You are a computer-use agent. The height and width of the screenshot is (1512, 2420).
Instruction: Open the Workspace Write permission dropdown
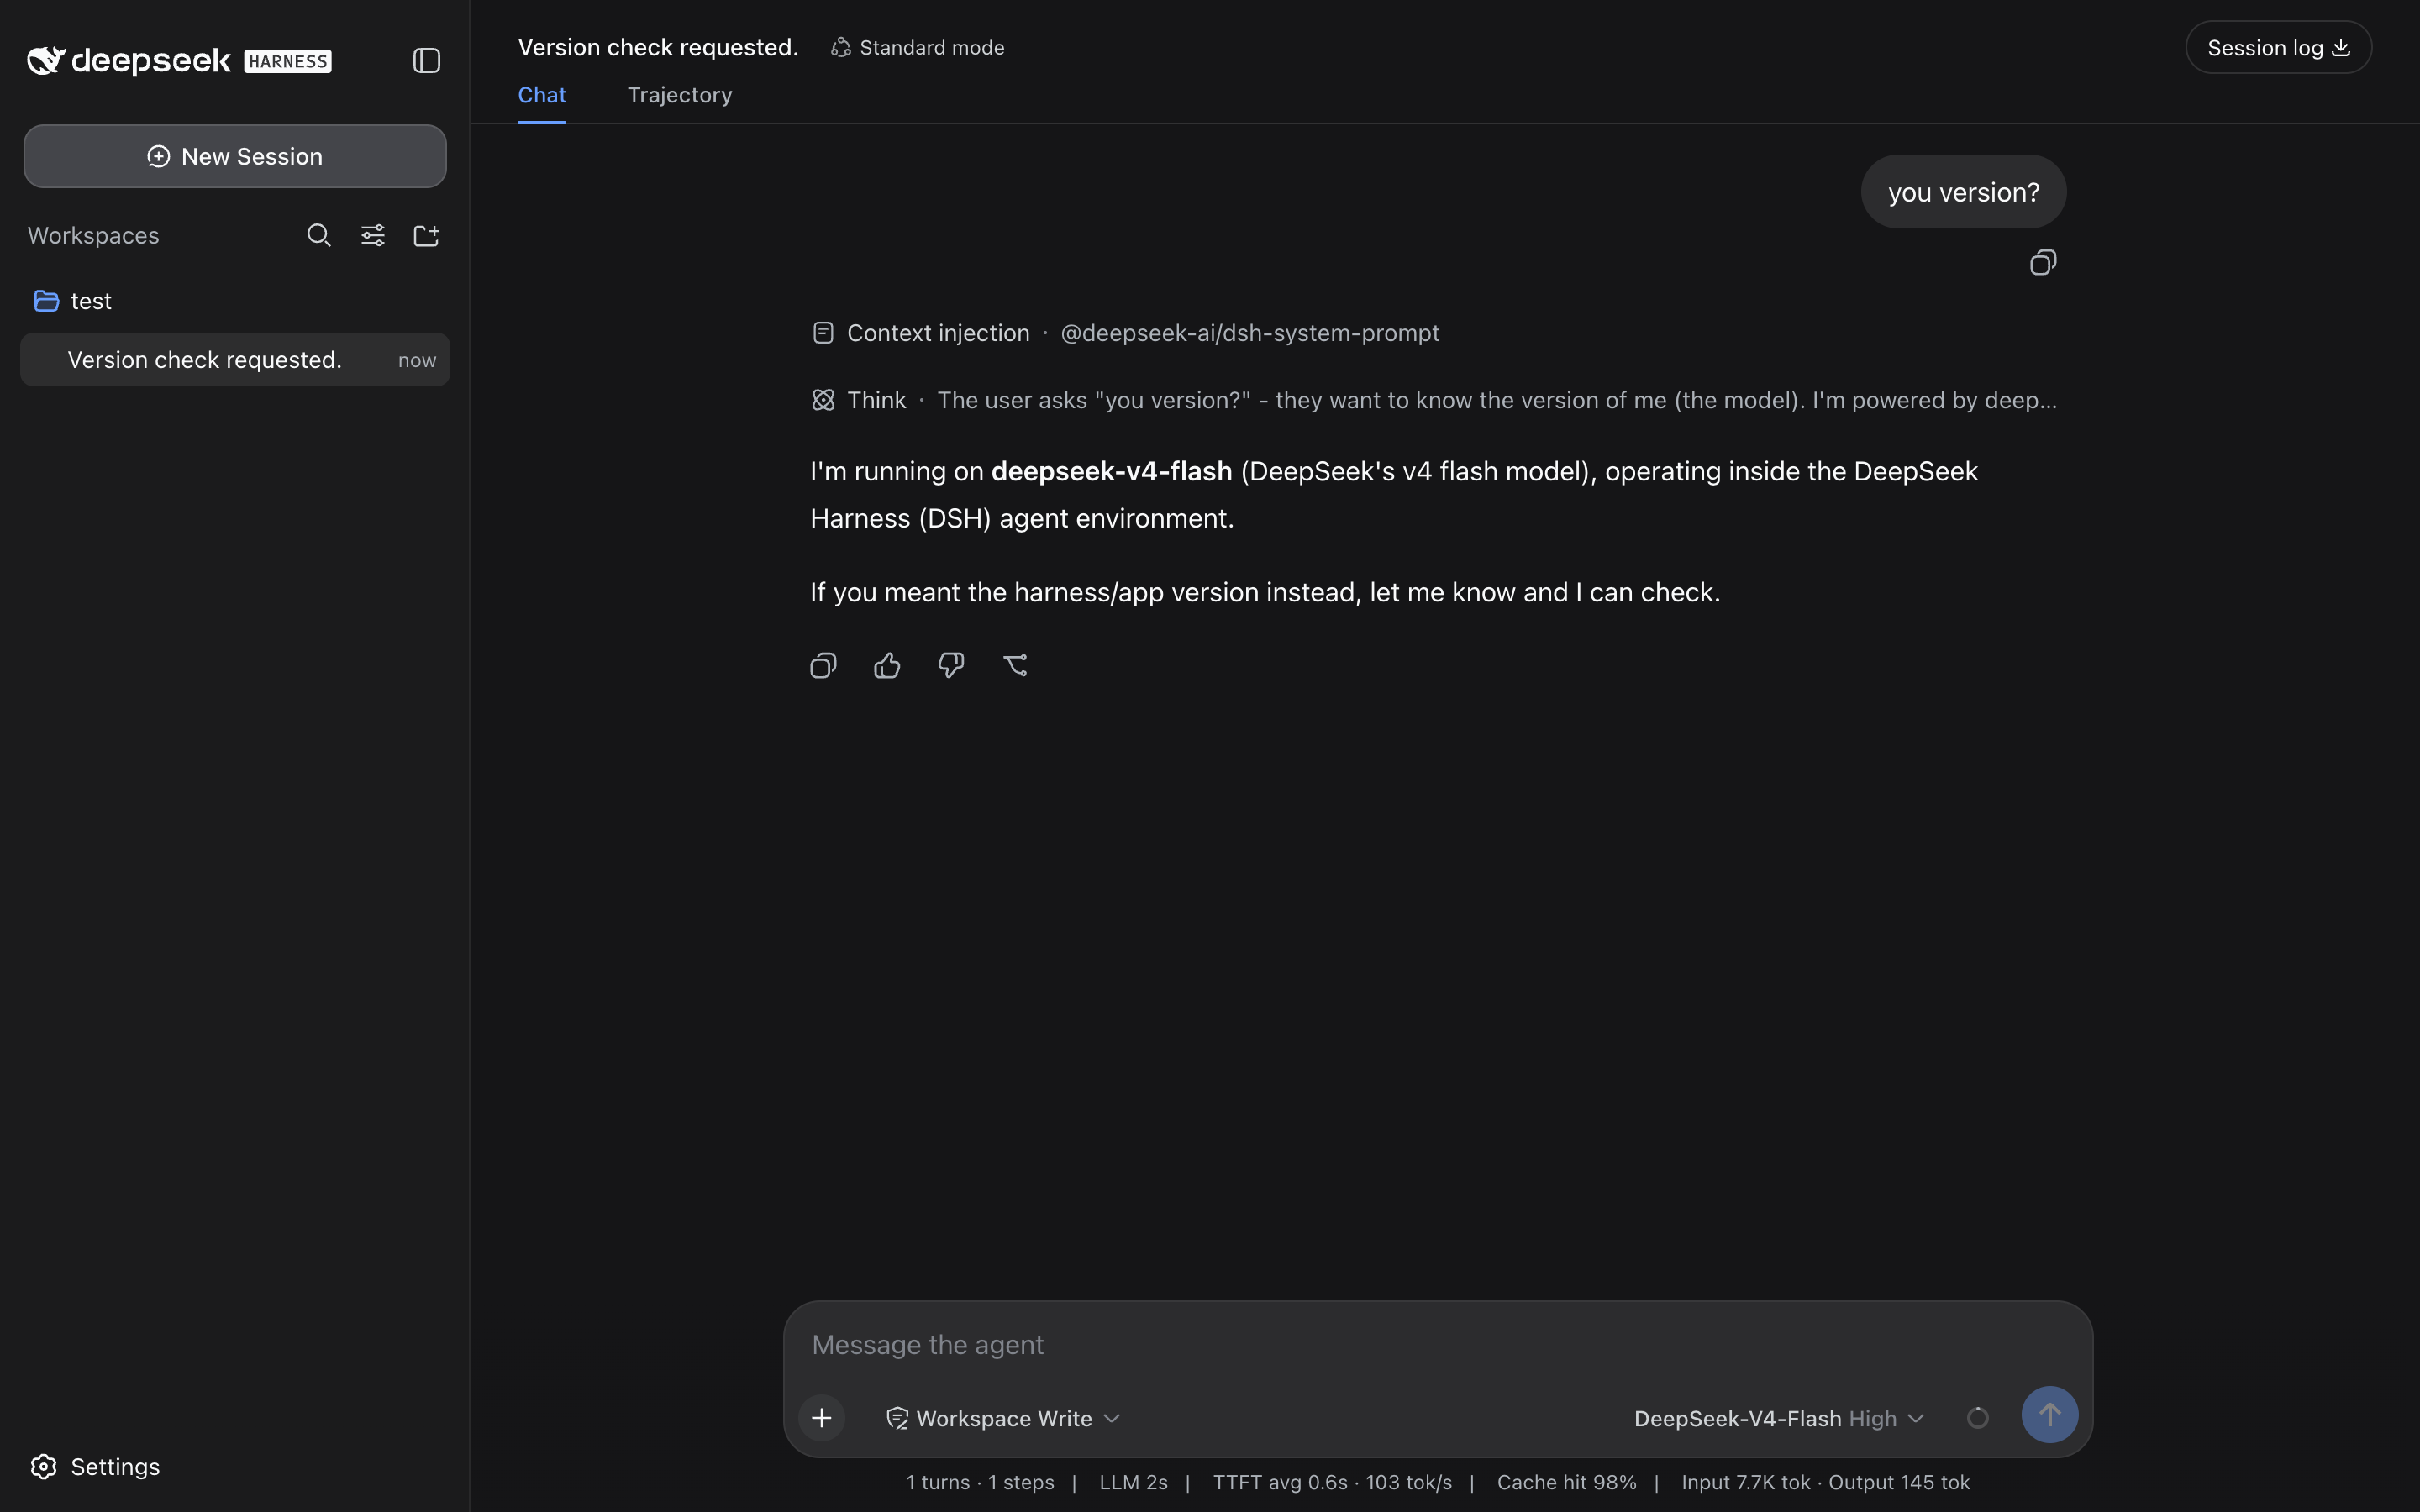[x=1003, y=1418]
